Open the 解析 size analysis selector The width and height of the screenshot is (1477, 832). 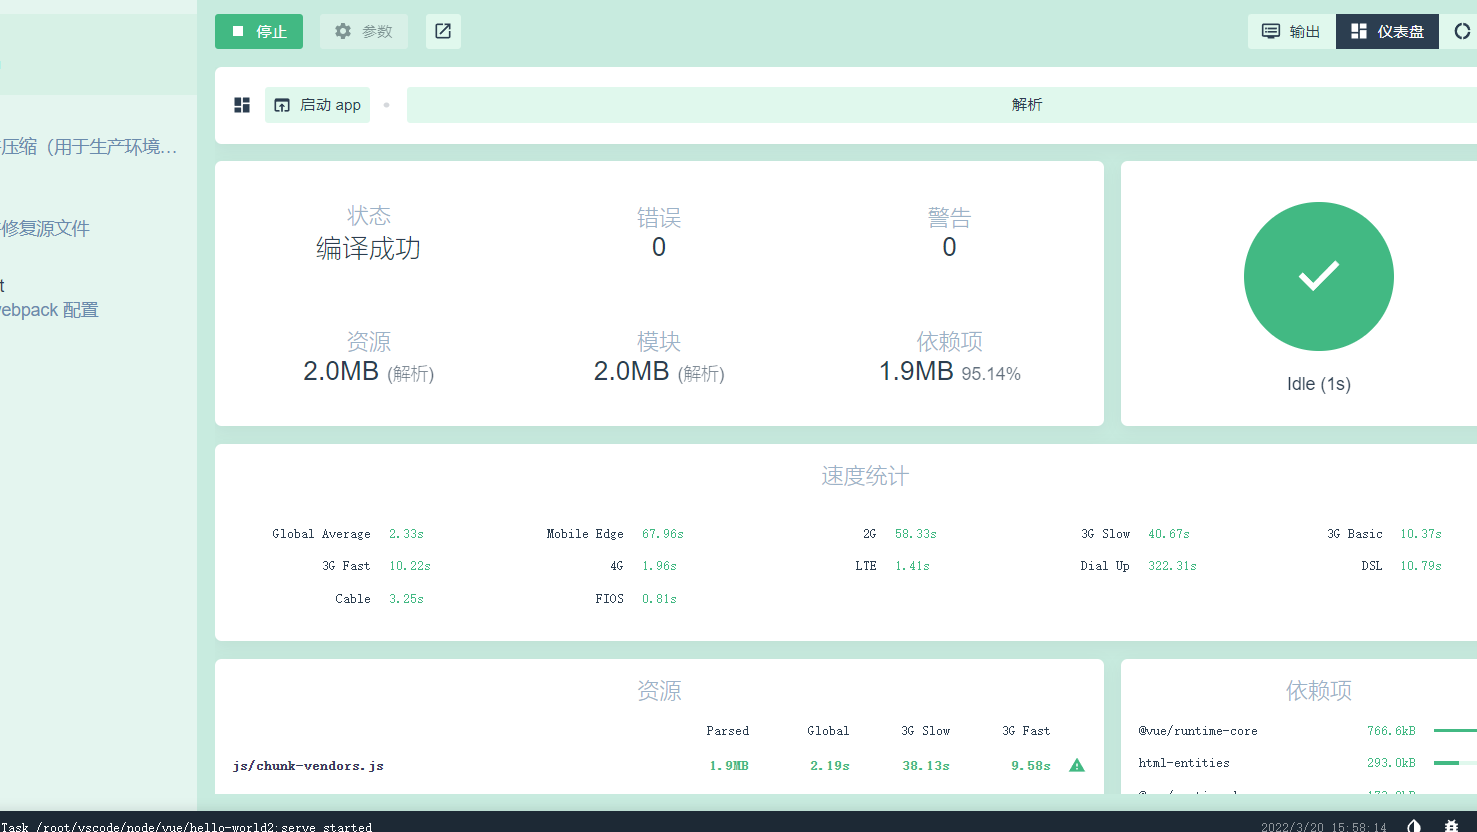coord(1027,104)
